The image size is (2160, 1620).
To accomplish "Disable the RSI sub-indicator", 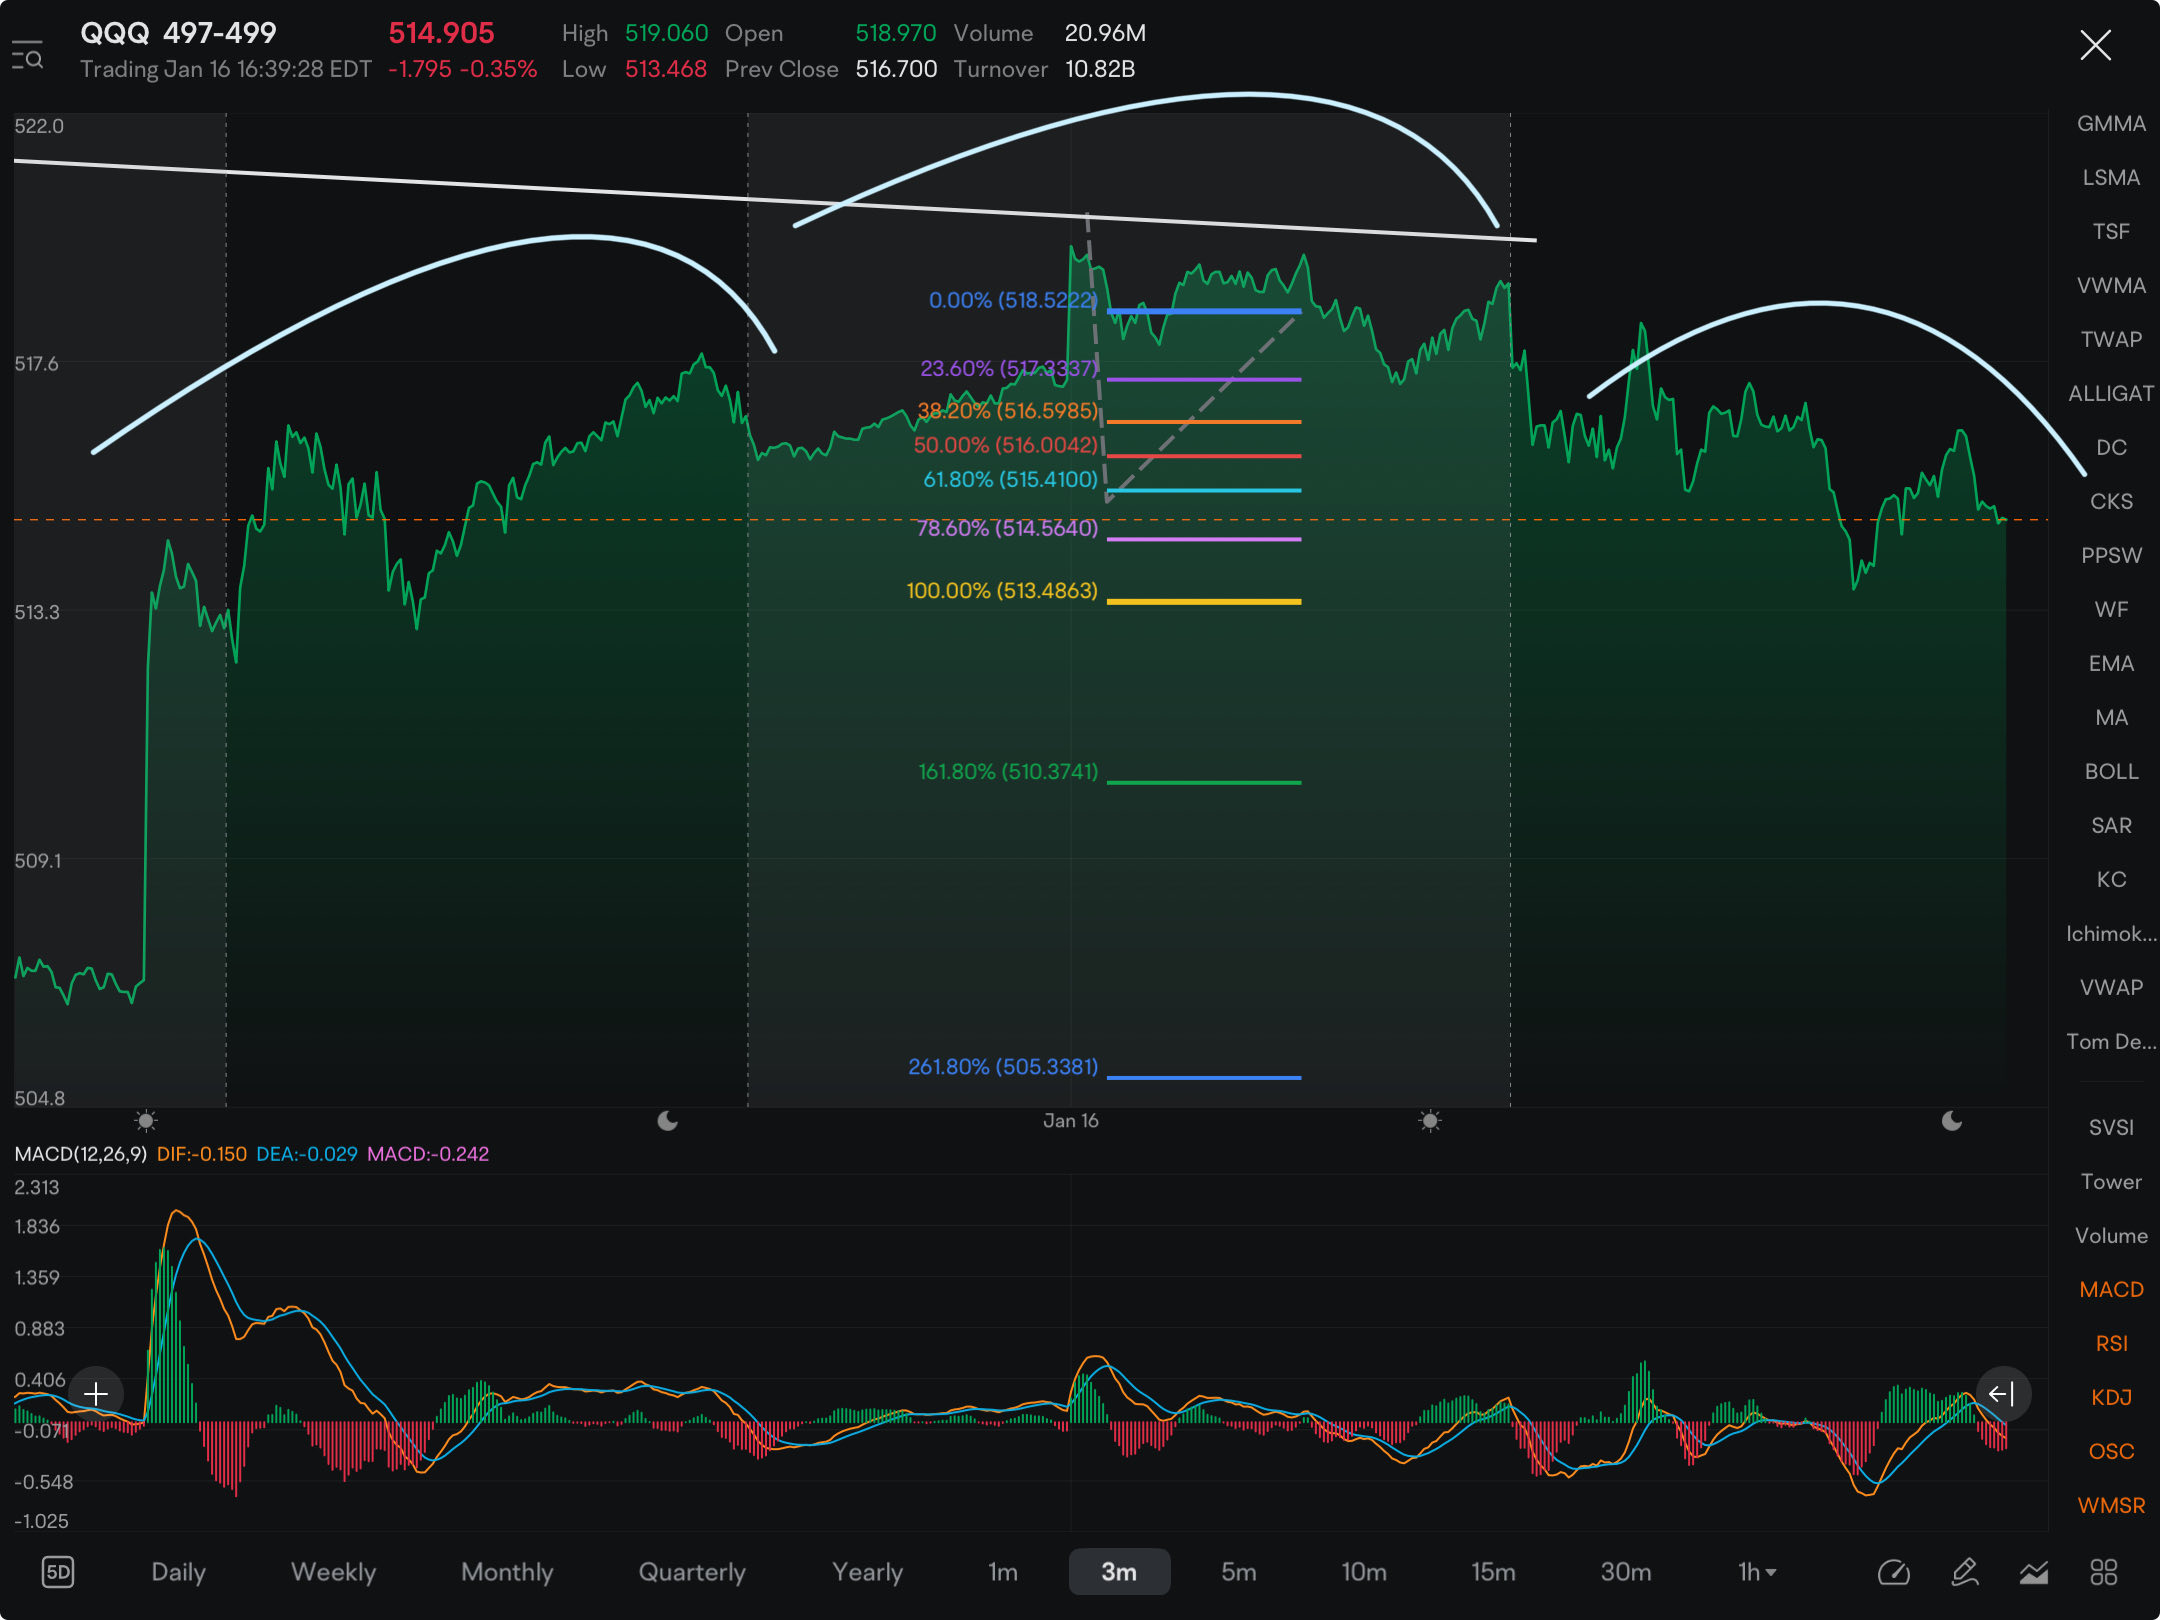I will pyautogui.click(x=2111, y=1343).
